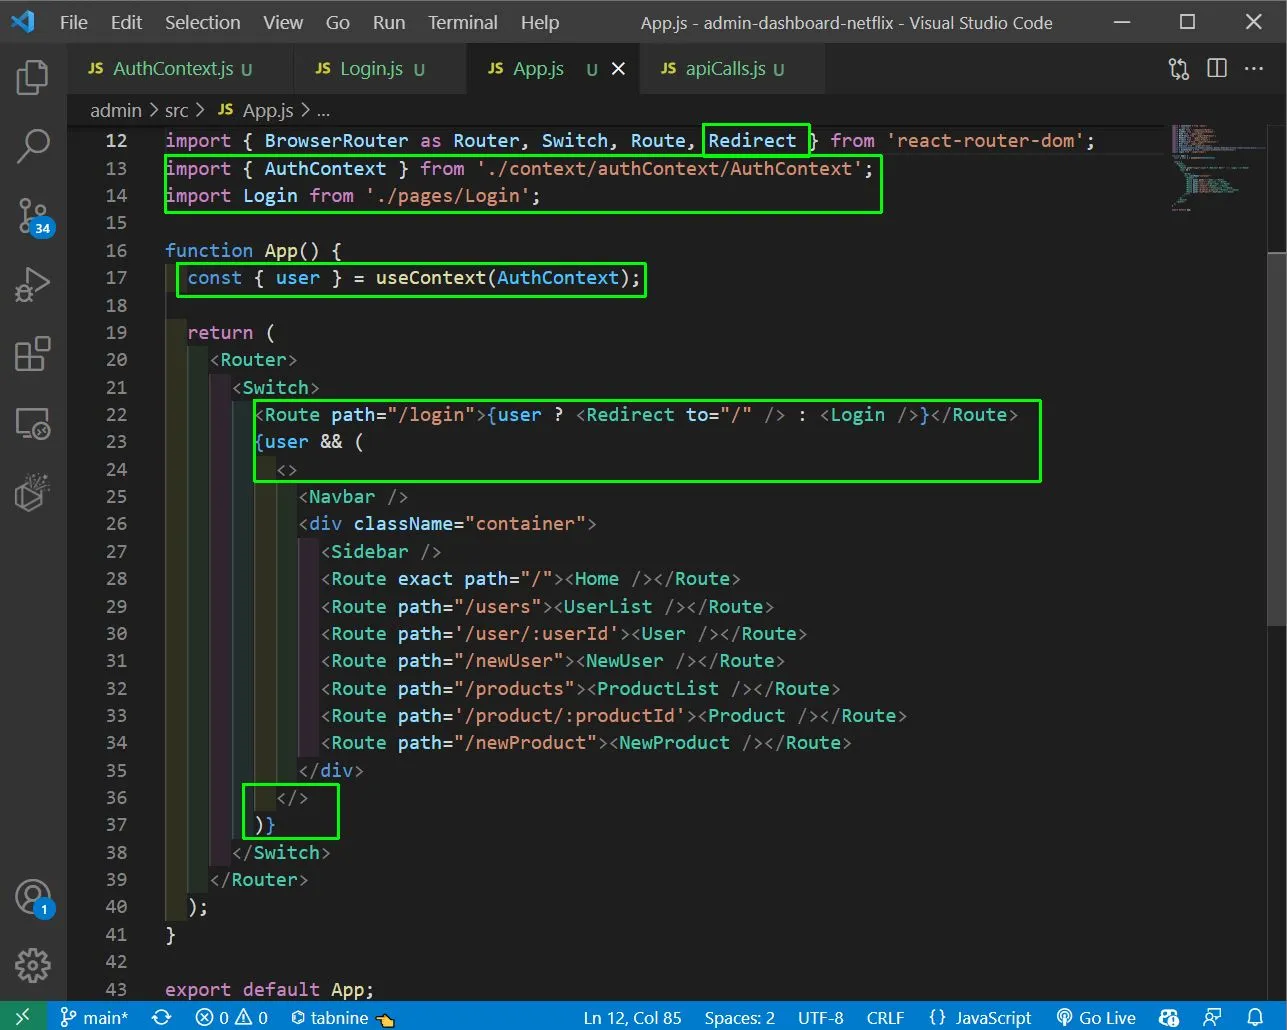Click the main* git branch indicator
This screenshot has width=1287, height=1030.
(x=94, y=1017)
